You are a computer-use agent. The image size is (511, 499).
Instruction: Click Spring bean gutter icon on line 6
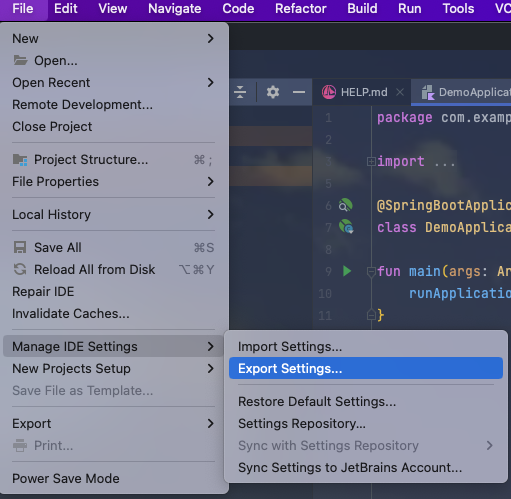345,205
